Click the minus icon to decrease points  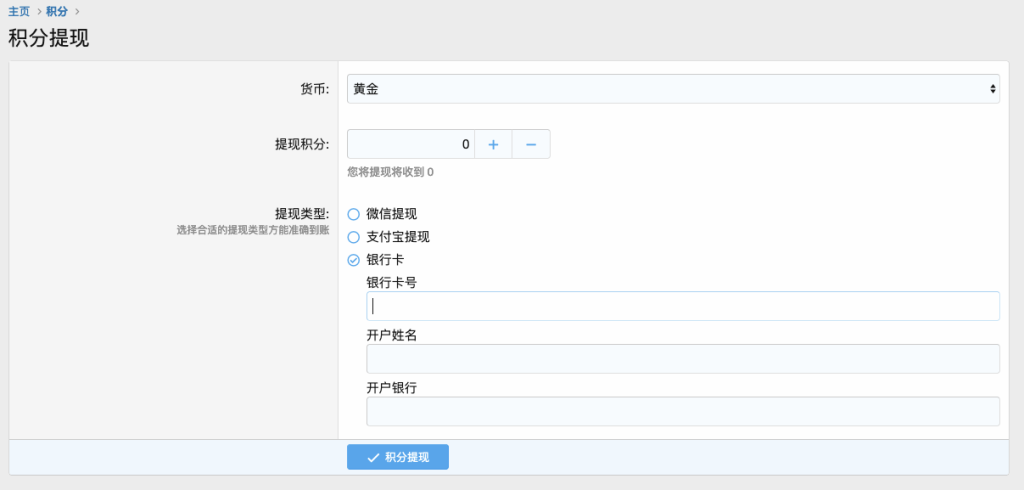pos(531,144)
